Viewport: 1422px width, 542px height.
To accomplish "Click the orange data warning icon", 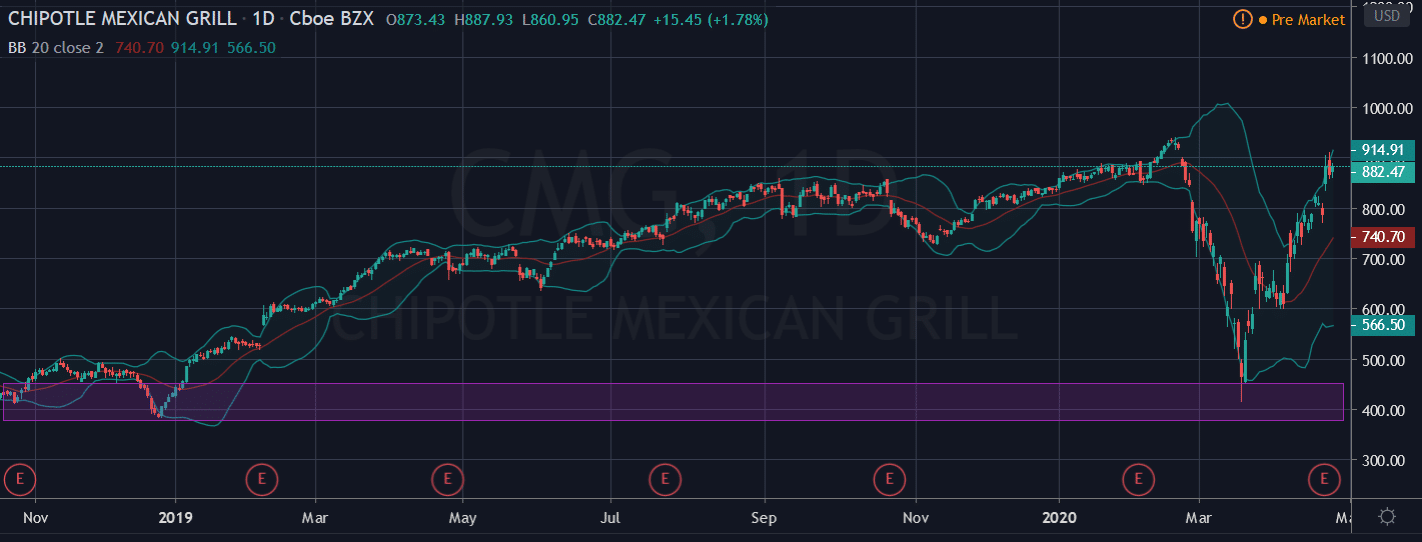I will [x=1243, y=19].
